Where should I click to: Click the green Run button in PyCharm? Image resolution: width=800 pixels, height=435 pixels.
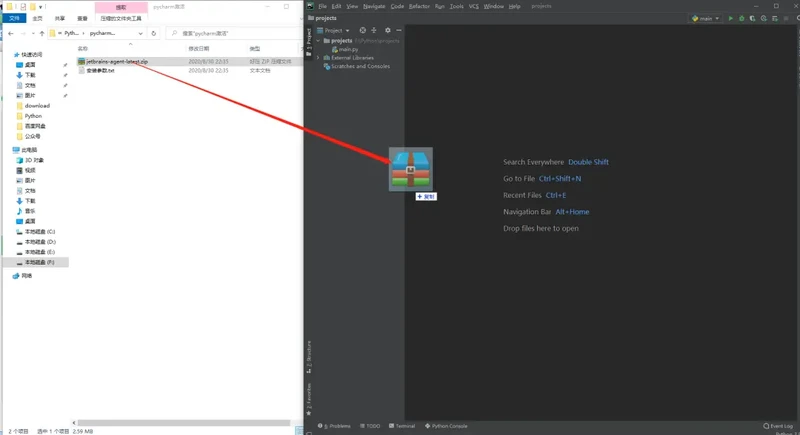pyautogui.click(x=731, y=18)
